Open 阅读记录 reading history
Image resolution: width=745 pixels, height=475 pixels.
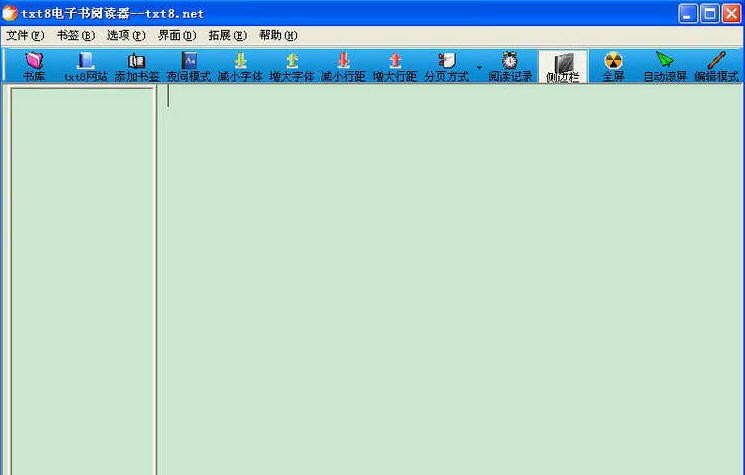tap(510, 66)
